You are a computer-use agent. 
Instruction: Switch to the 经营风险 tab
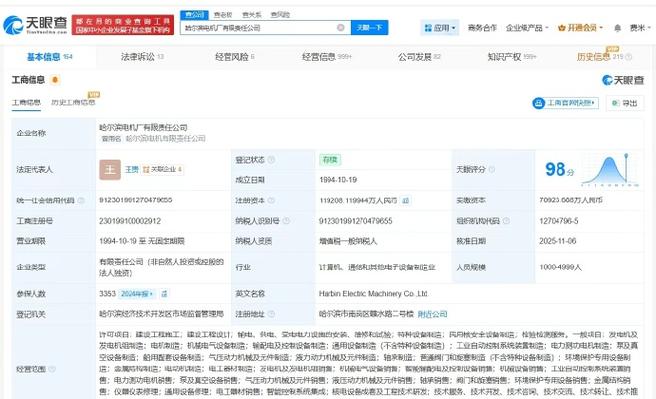coord(235,57)
